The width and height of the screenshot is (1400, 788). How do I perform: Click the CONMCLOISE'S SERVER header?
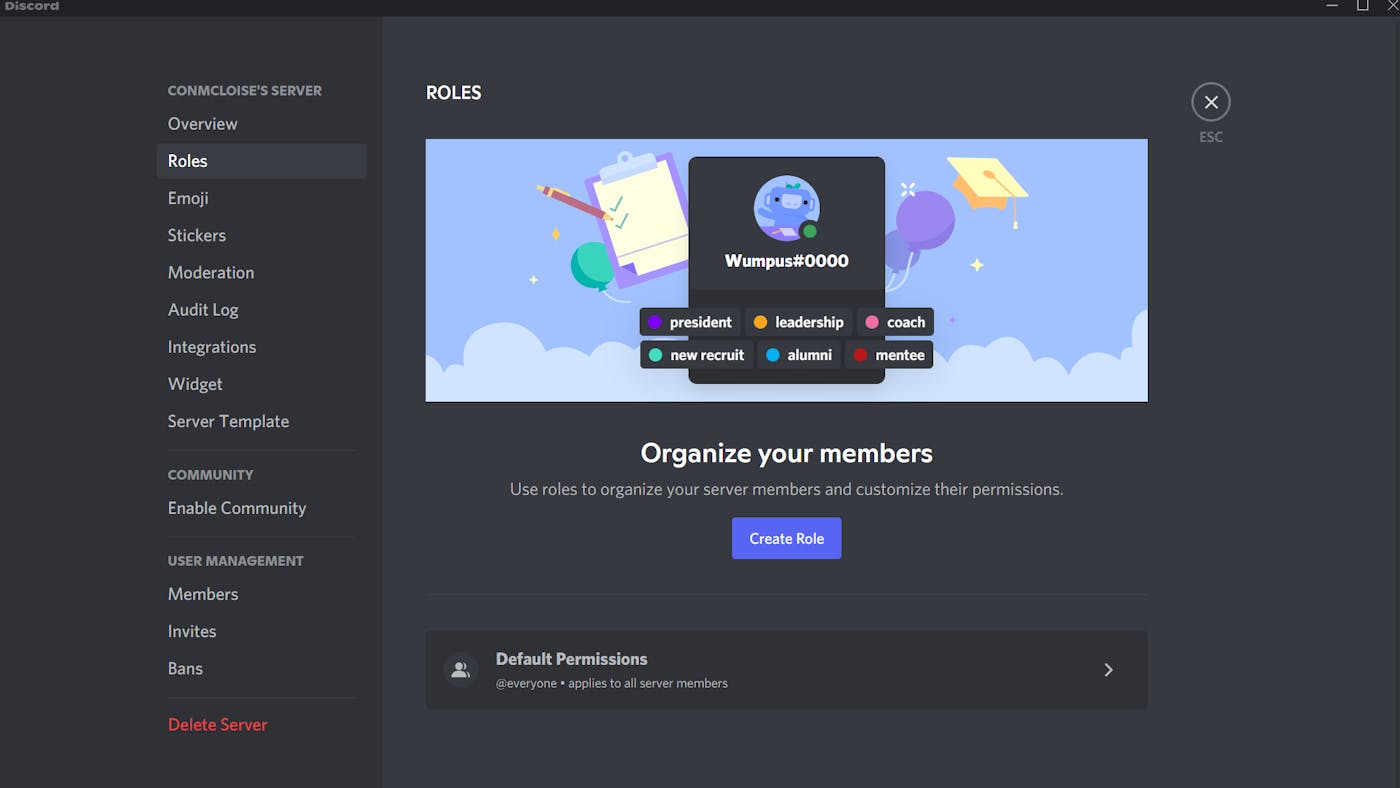245,90
